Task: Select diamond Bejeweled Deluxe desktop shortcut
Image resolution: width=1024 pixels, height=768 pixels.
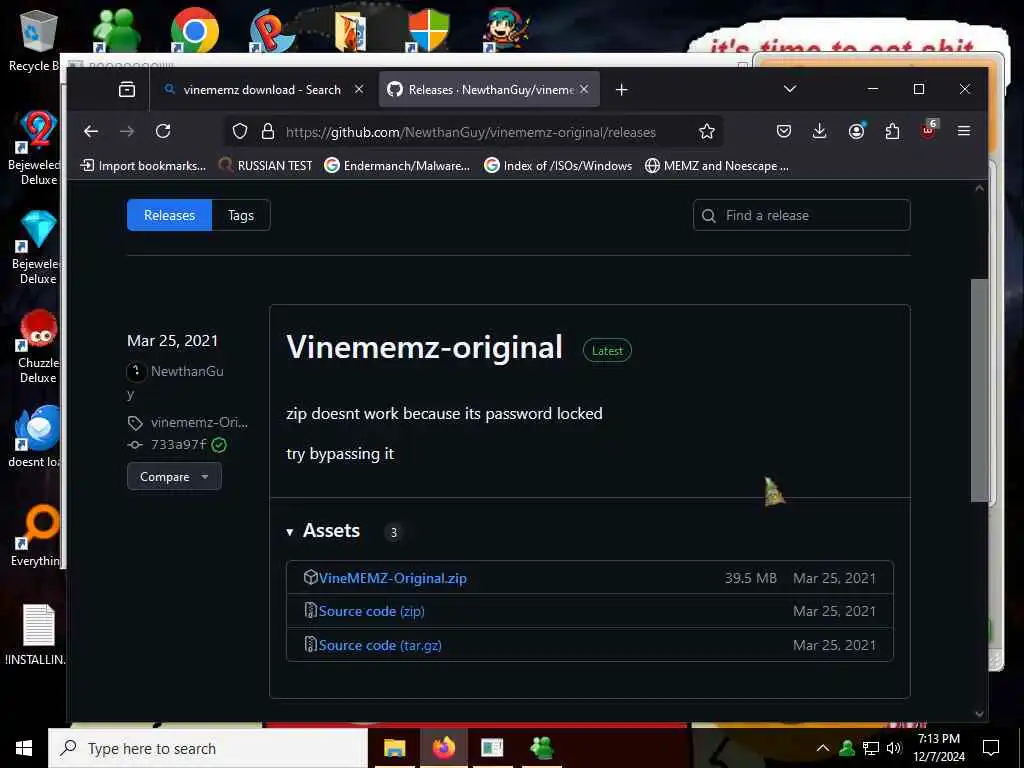Action: point(38,248)
